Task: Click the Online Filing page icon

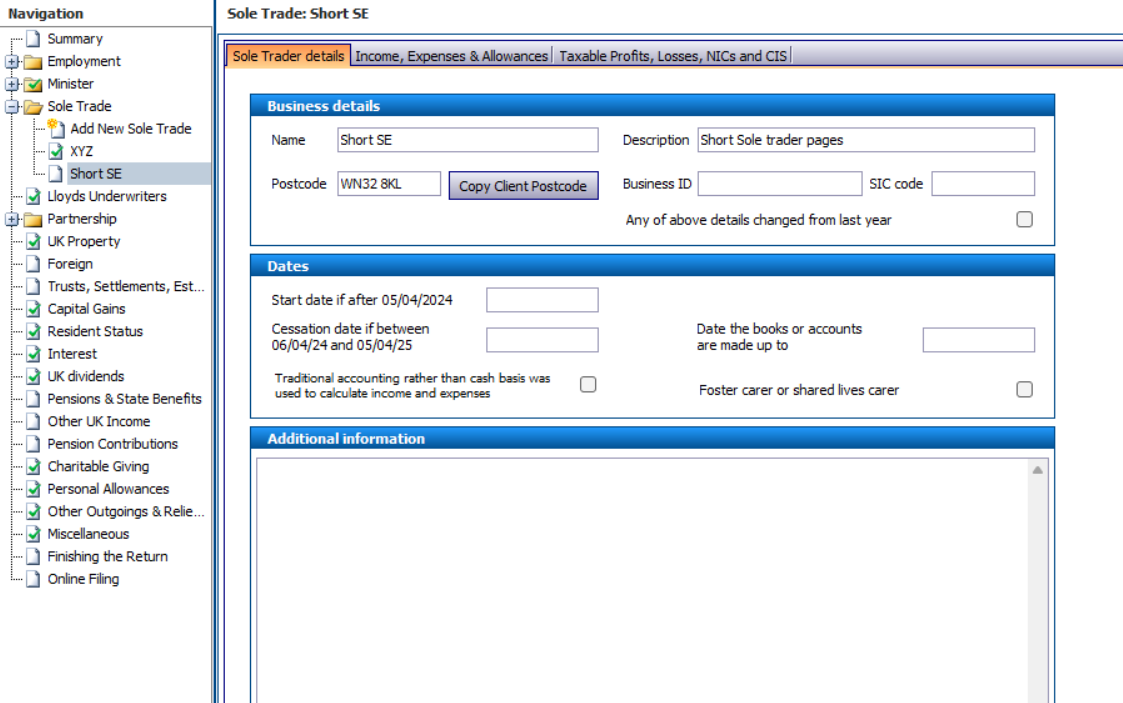Action: click(x=33, y=579)
